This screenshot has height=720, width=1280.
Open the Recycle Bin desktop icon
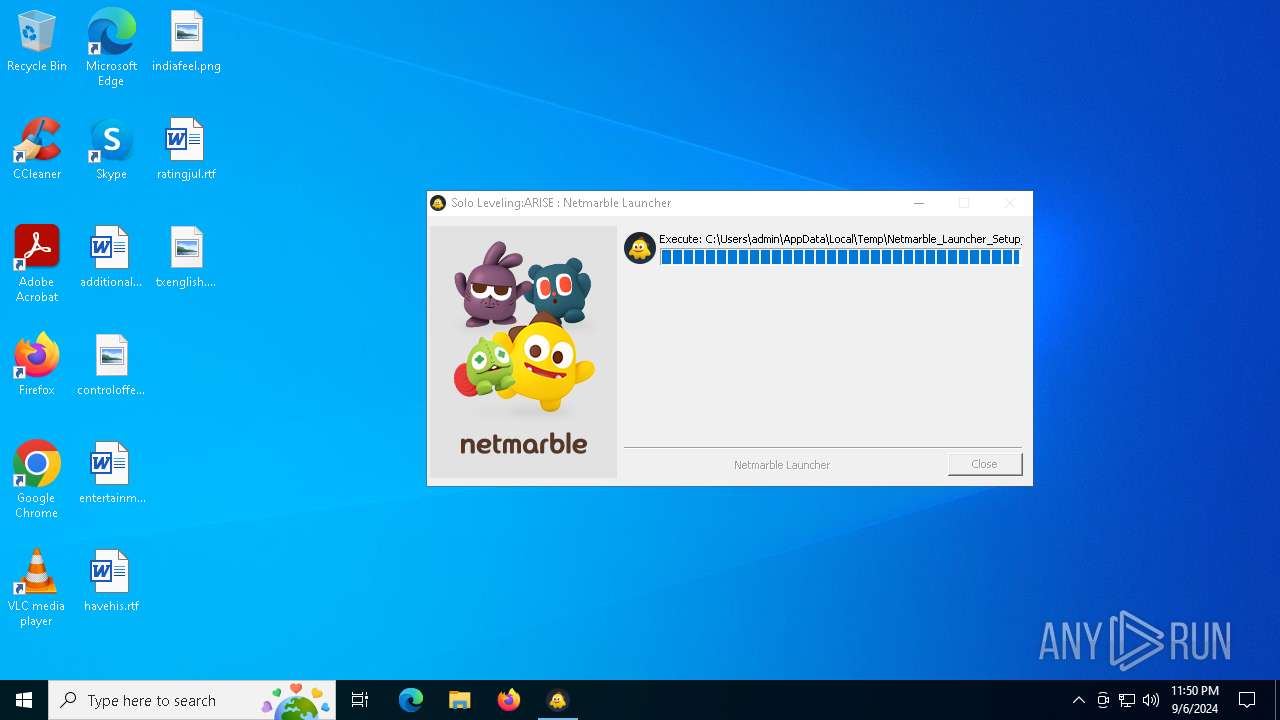tap(37, 41)
